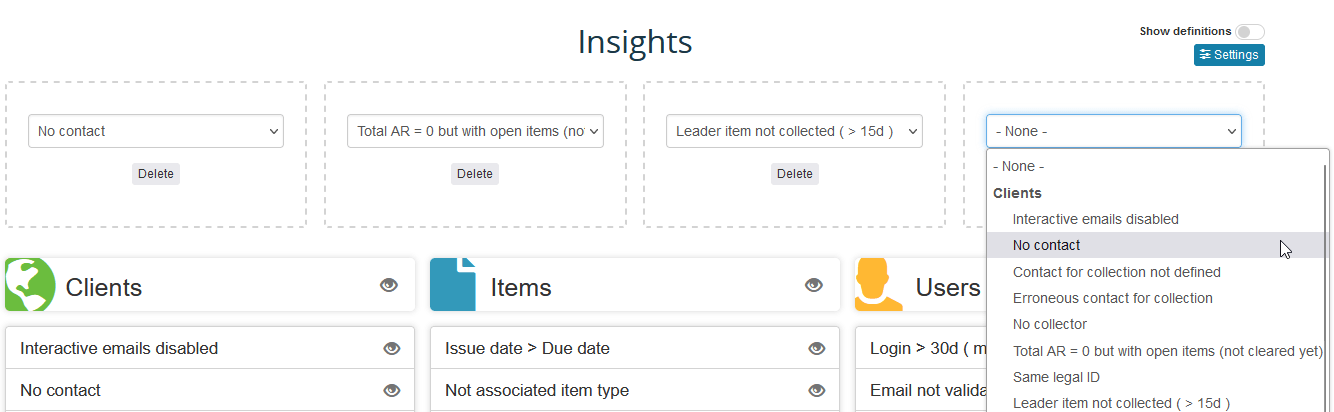Choose Contact for collection not defined option
The image size is (1334, 412).
[x=1116, y=272]
